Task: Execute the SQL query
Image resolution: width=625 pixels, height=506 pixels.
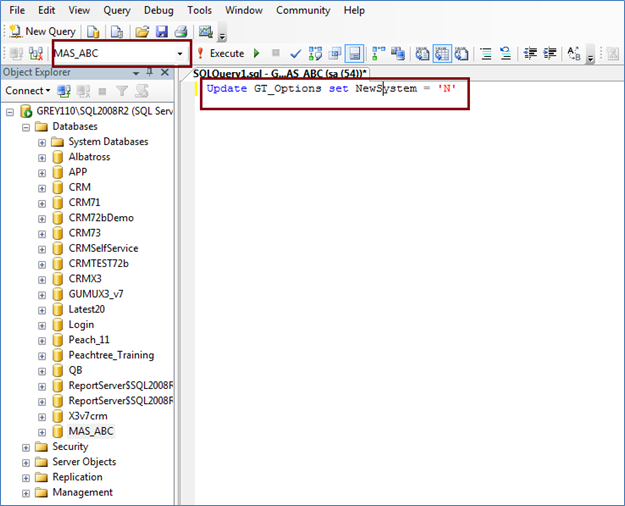Action: tap(220, 53)
